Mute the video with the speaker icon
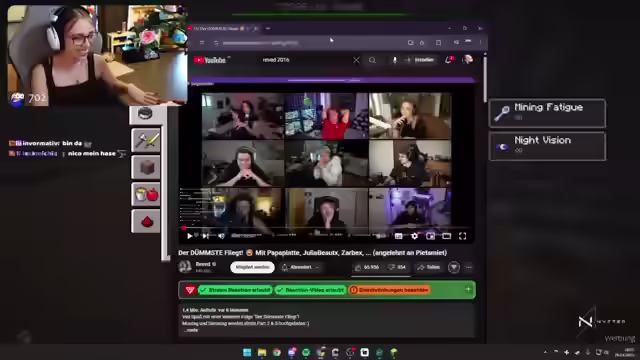The height and width of the screenshot is (360, 640). click(221, 236)
